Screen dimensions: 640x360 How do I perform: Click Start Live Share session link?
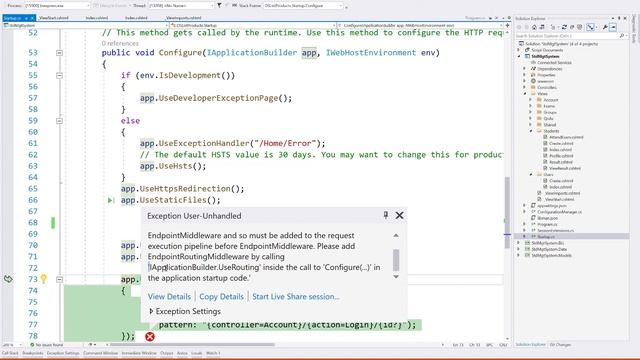(296, 297)
